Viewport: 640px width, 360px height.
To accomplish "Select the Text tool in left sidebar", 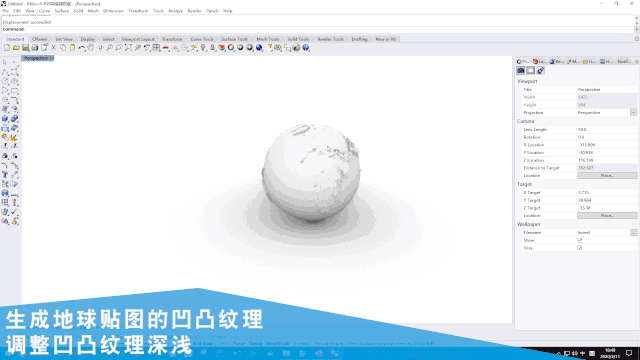I will 5,175.
